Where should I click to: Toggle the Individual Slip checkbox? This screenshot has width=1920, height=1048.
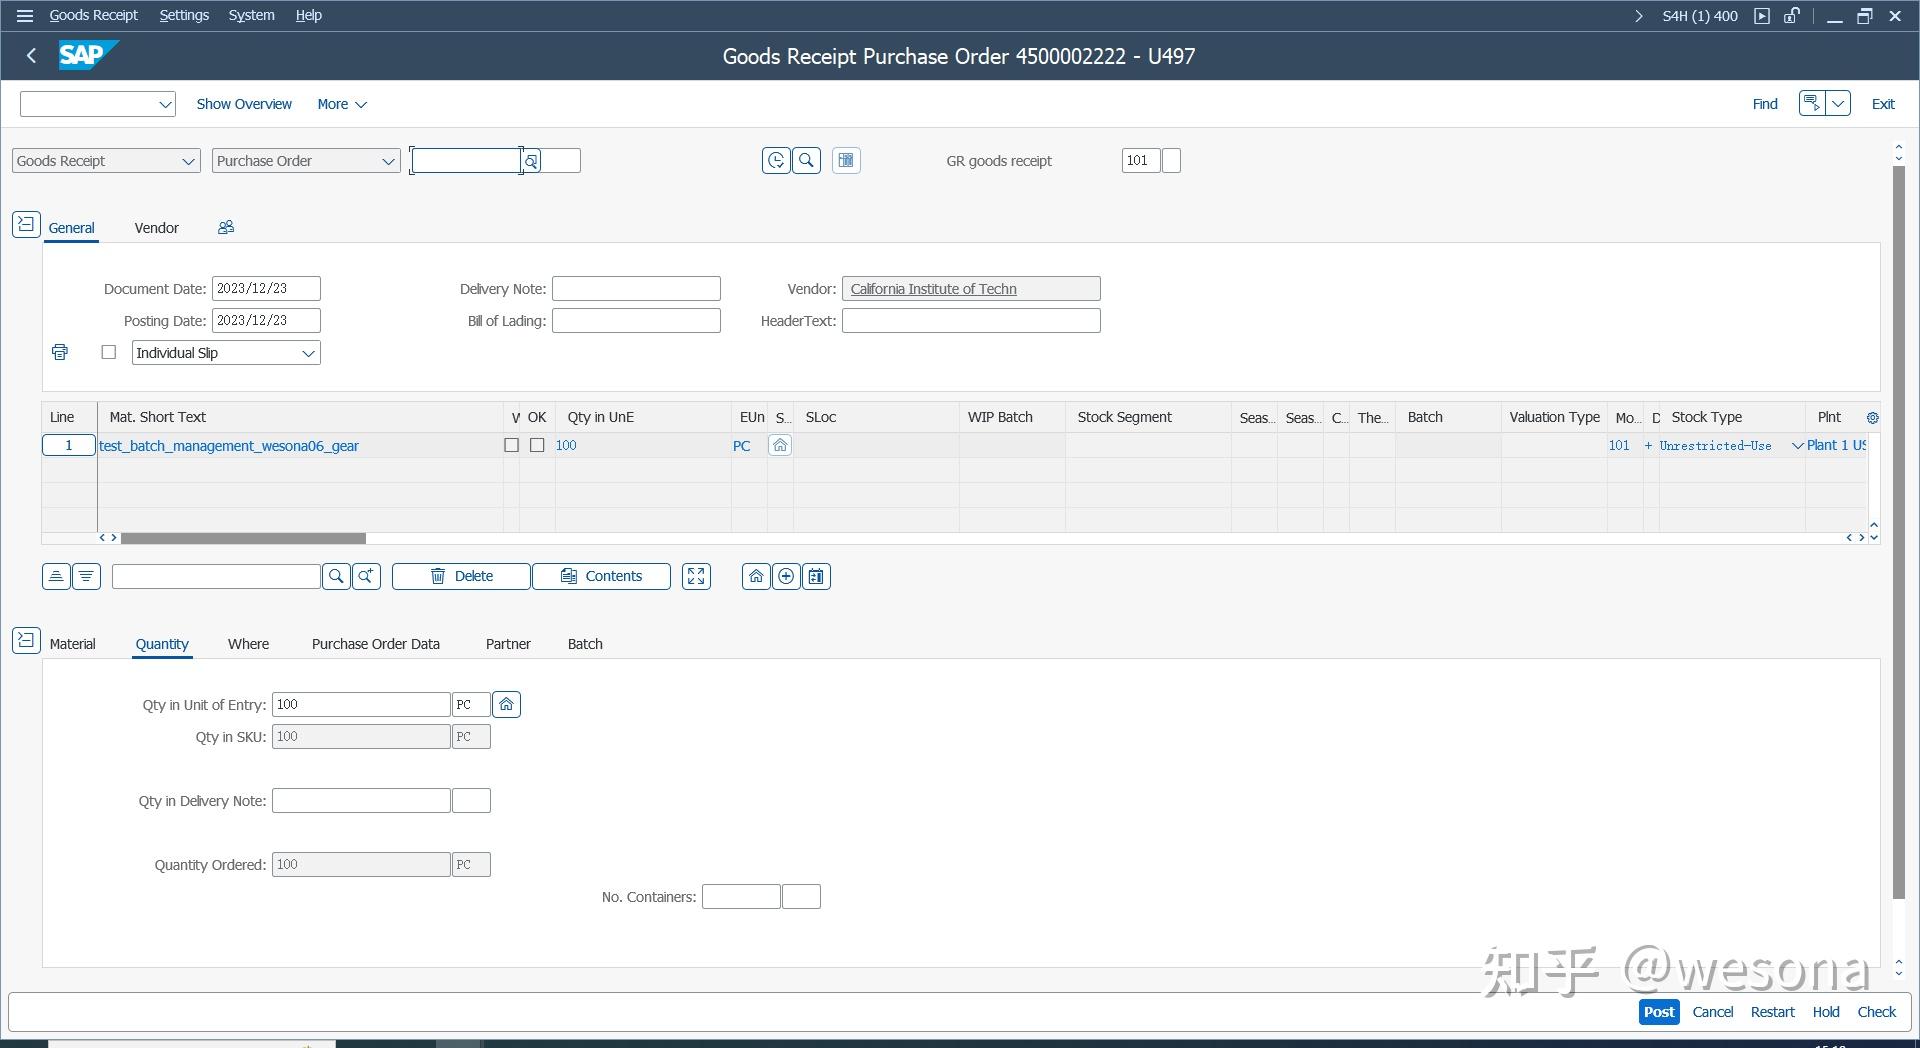point(108,352)
